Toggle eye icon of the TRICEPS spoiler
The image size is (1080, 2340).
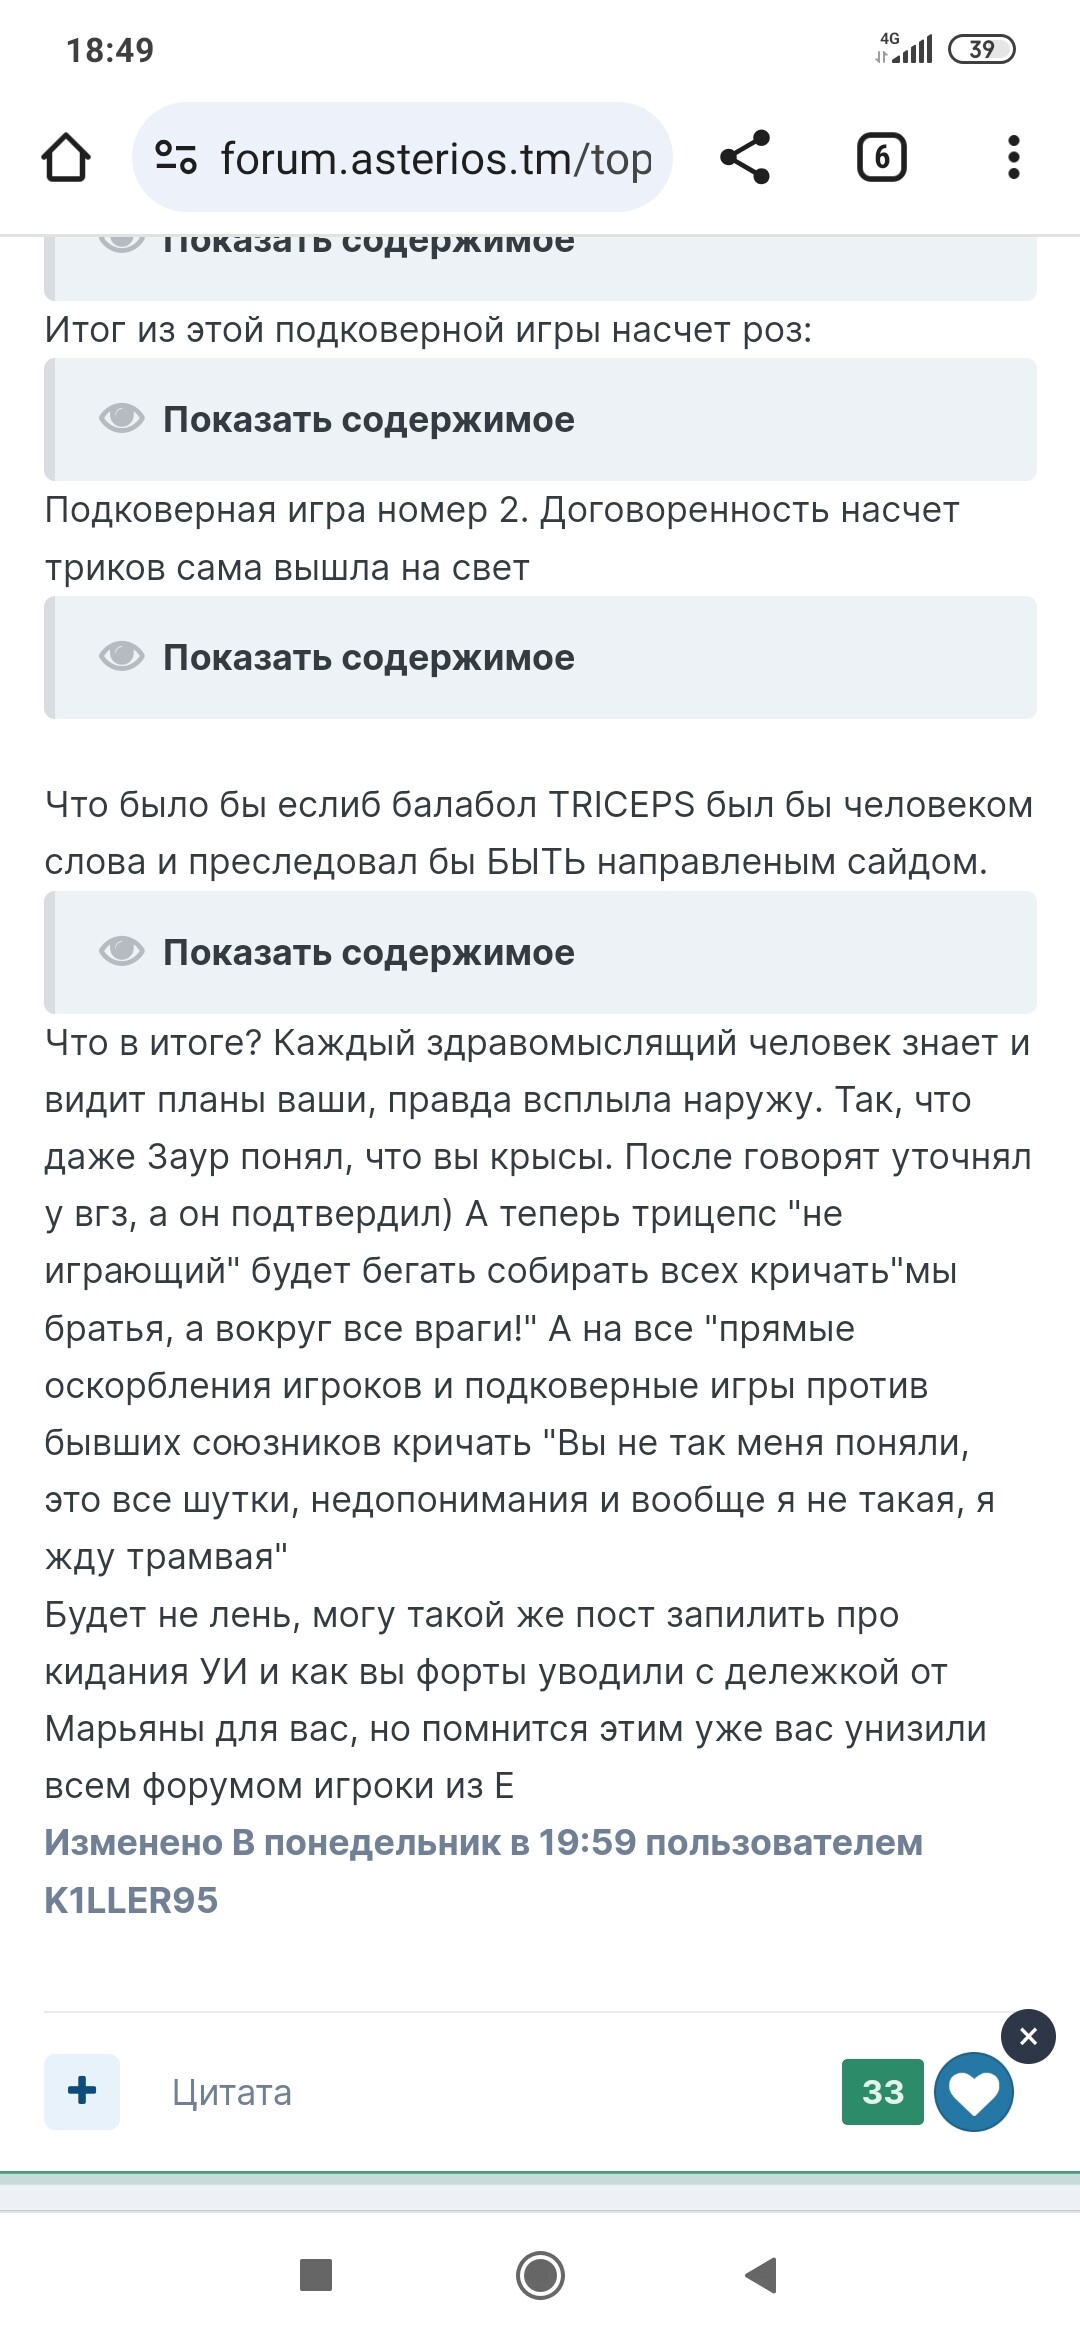tap(122, 952)
